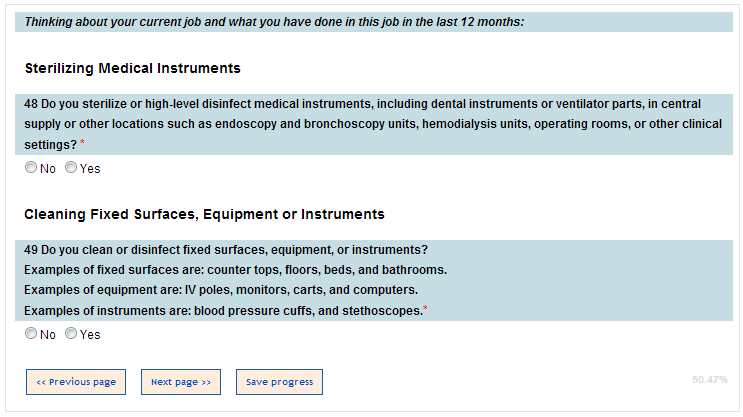Click question 48 sterilize instruments text
The width and height of the screenshot is (743, 417).
click(x=370, y=124)
